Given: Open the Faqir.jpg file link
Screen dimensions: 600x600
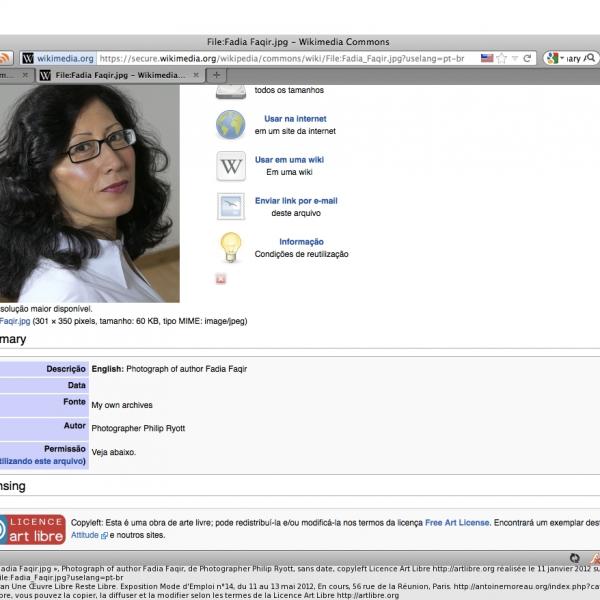Looking at the screenshot, I should 15,321.
